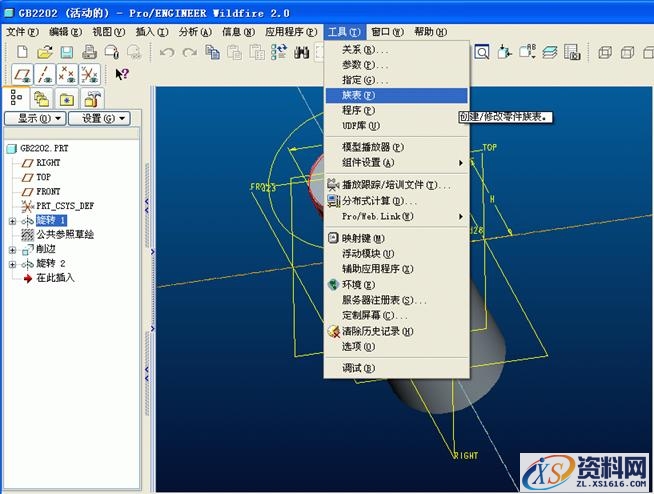Open the 信息(N) menu

click(x=238, y=32)
